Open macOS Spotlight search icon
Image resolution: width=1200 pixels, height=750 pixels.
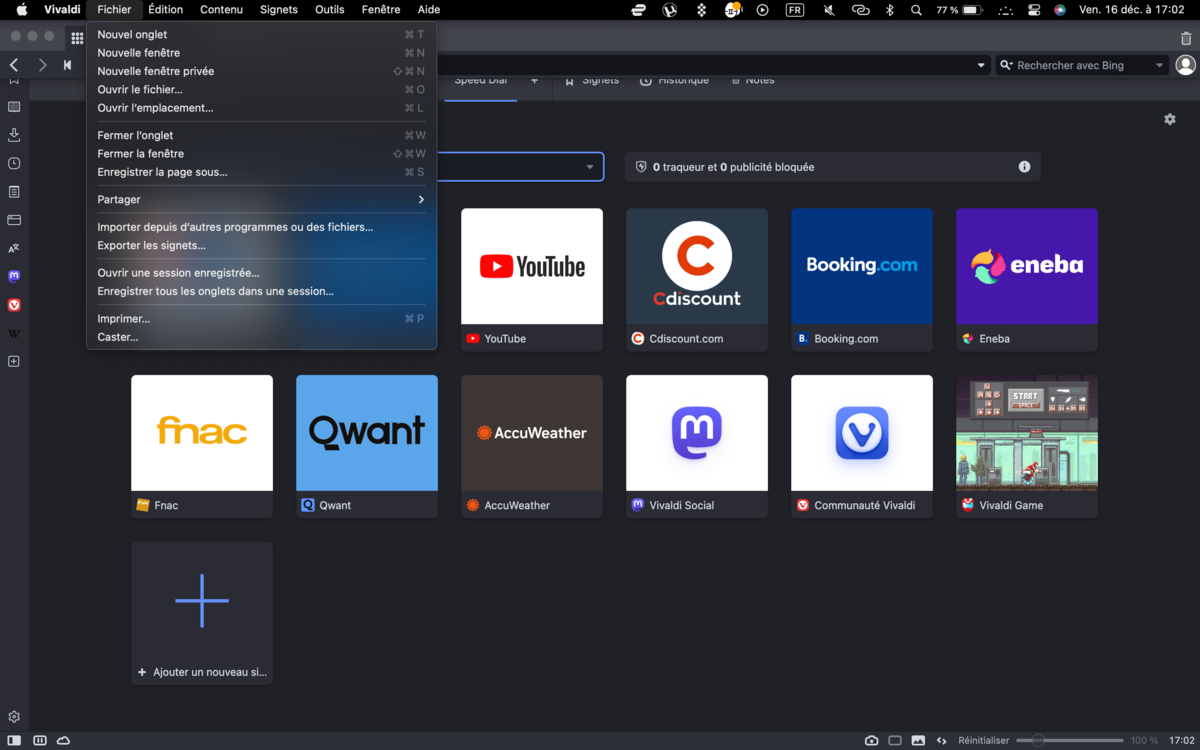coord(916,10)
